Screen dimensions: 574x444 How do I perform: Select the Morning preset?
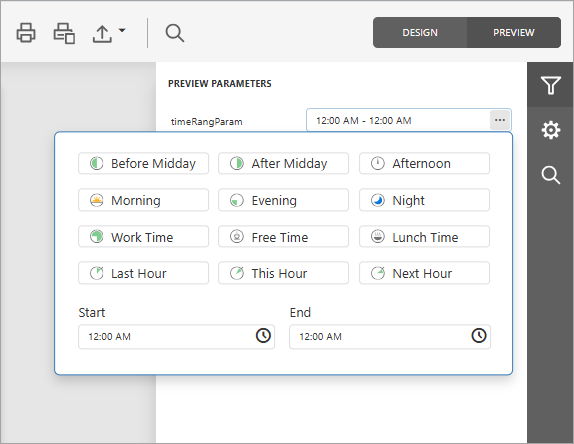click(144, 200)
